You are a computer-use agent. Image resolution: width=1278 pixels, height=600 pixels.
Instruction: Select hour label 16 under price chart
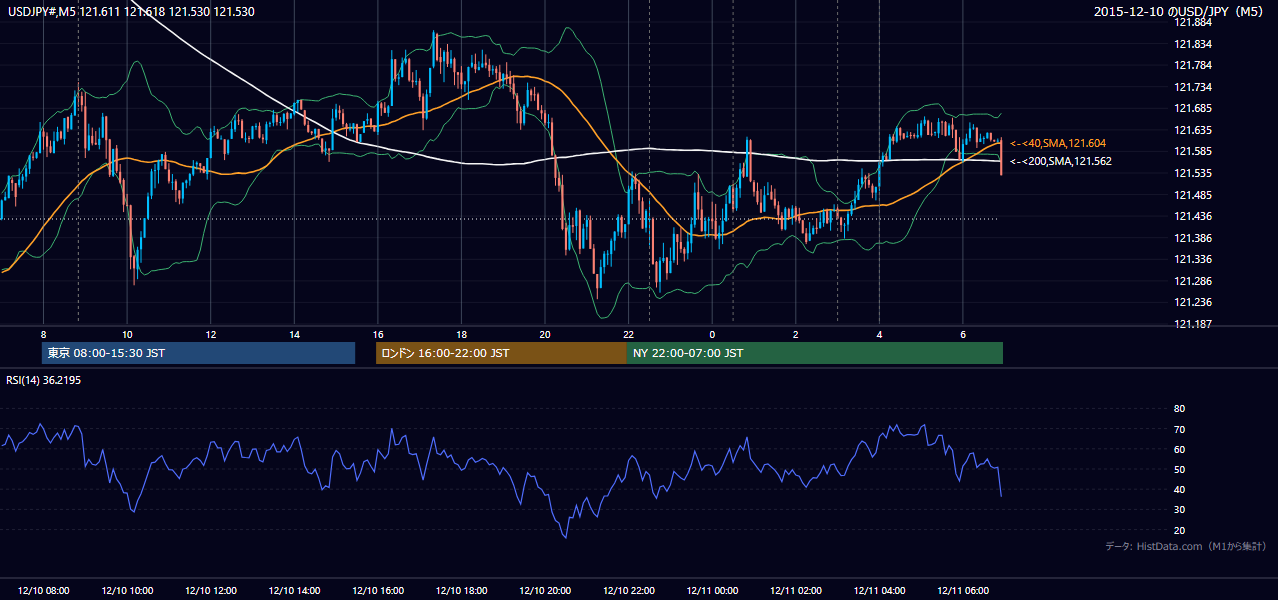point(378,334)
